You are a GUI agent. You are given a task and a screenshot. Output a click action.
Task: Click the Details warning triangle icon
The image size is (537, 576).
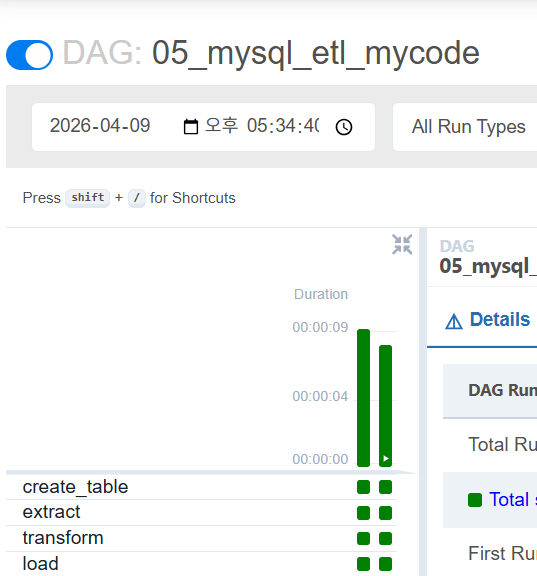(454, 321)
